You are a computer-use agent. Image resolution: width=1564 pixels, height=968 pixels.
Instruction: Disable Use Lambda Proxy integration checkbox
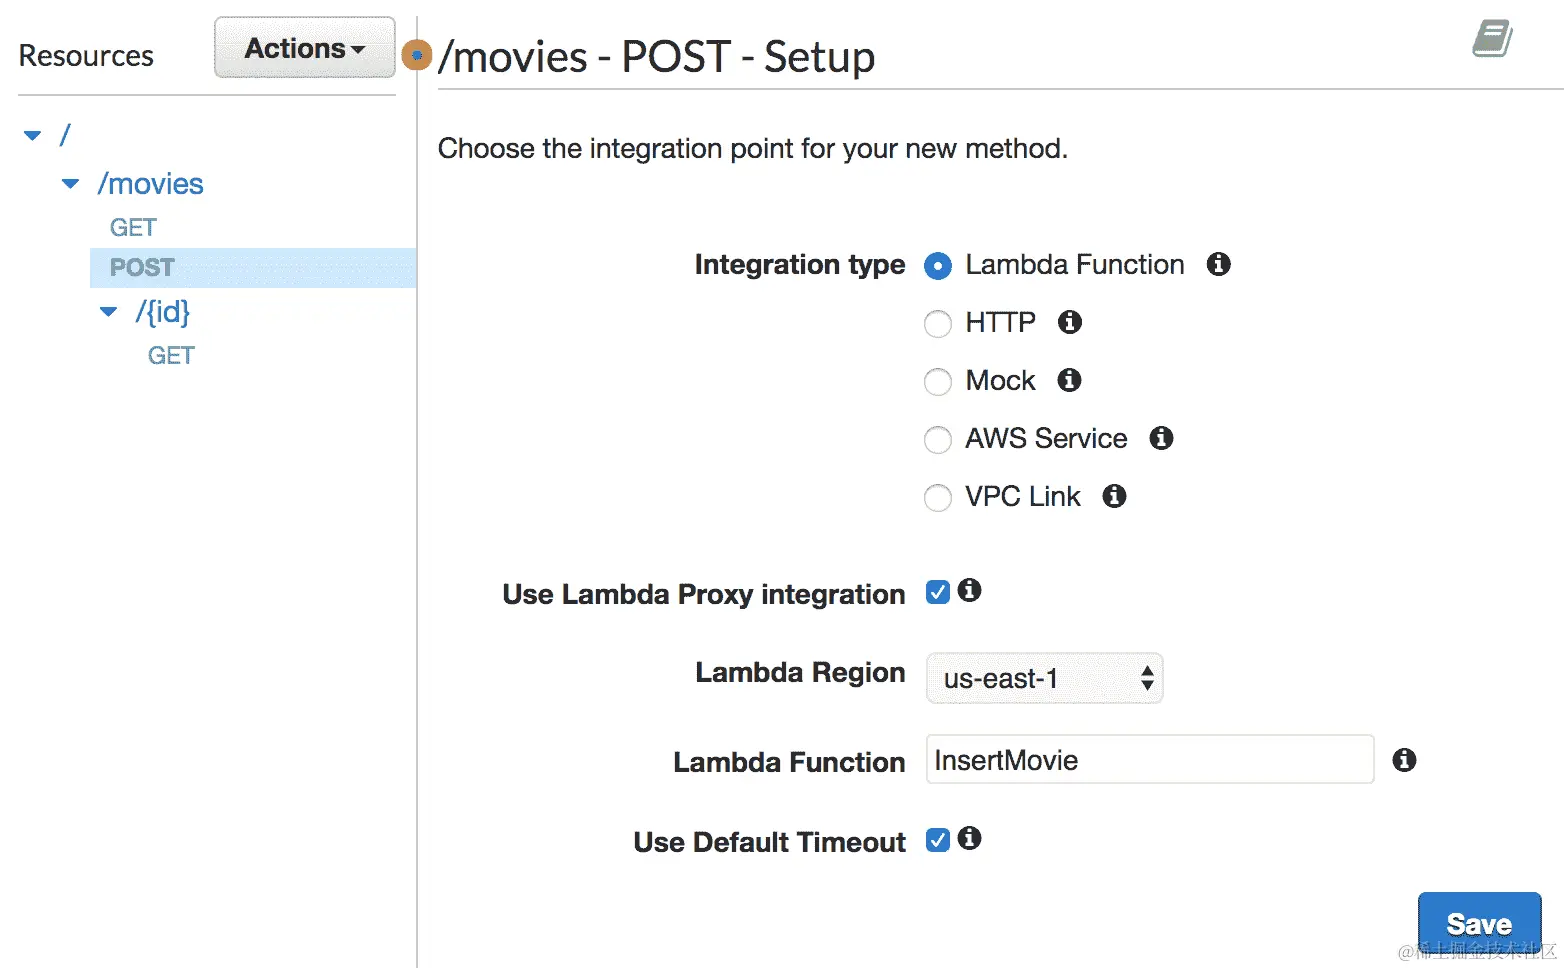938,592
